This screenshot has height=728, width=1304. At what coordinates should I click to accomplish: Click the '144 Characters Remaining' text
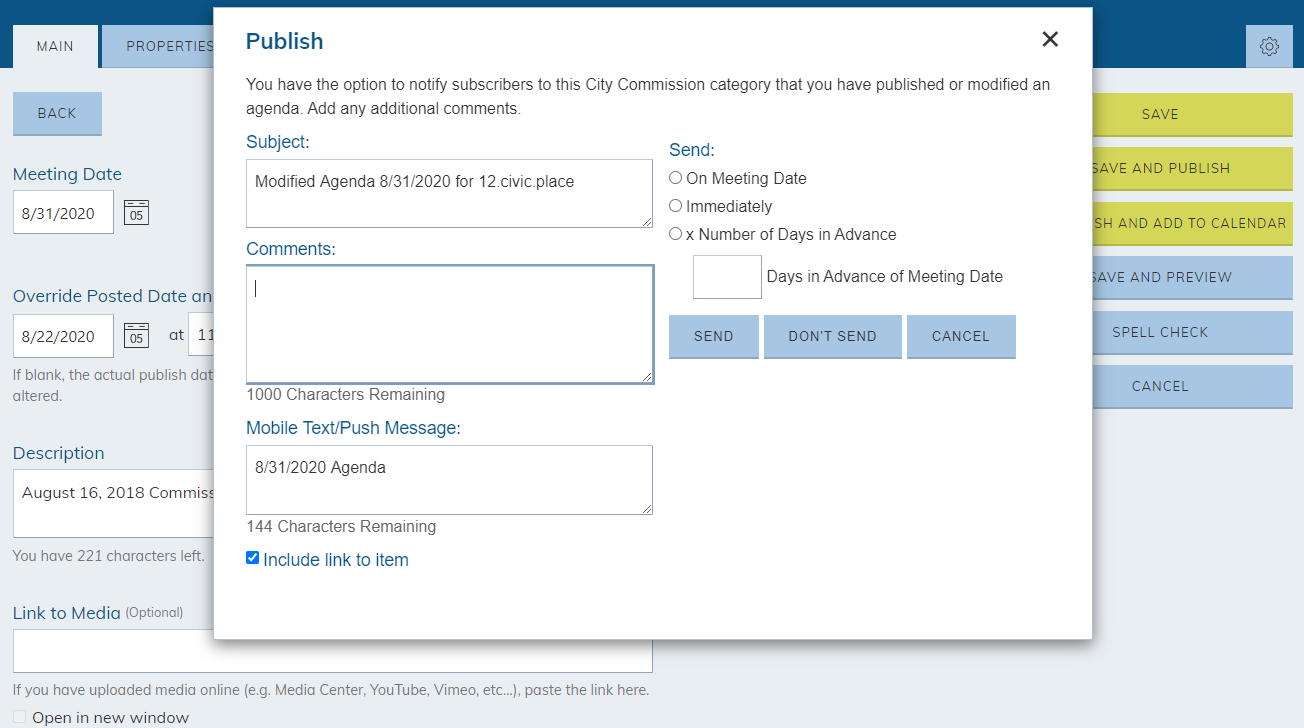(x=341, y=526)
